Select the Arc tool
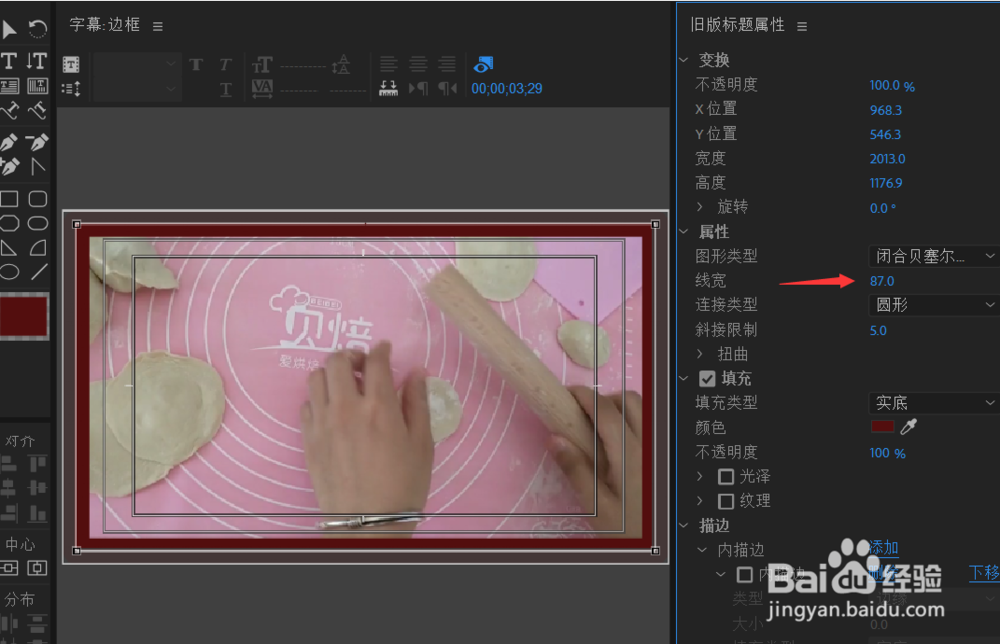Viewport: 1000px width, 644px height. pos(38,247)
